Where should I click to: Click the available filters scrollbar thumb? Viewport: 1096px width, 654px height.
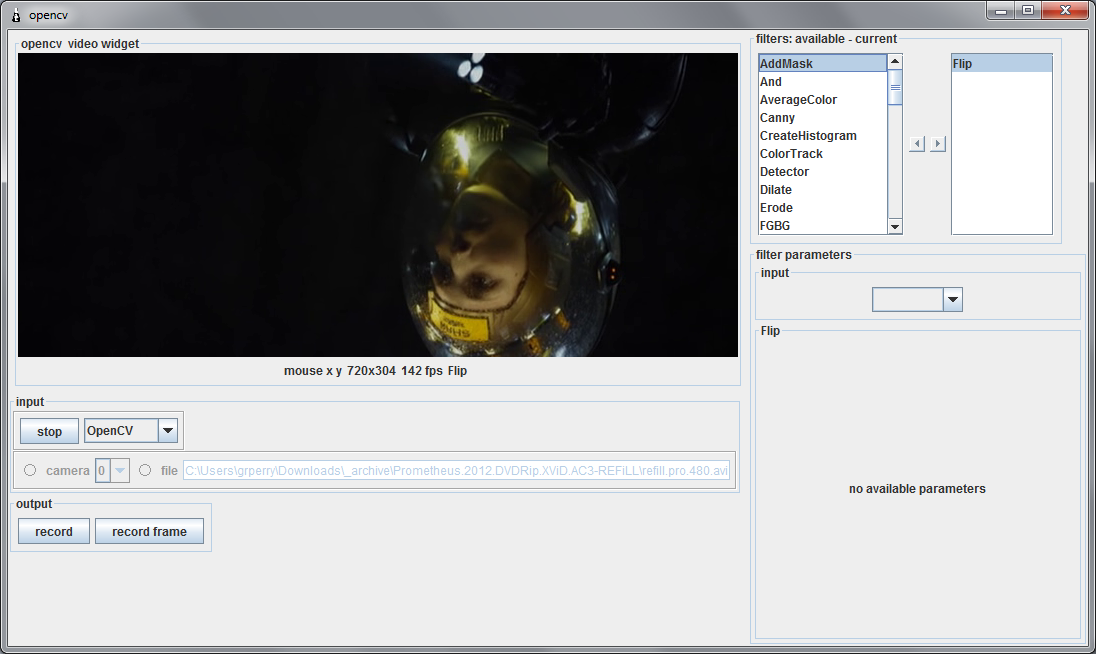click(895, 87)
